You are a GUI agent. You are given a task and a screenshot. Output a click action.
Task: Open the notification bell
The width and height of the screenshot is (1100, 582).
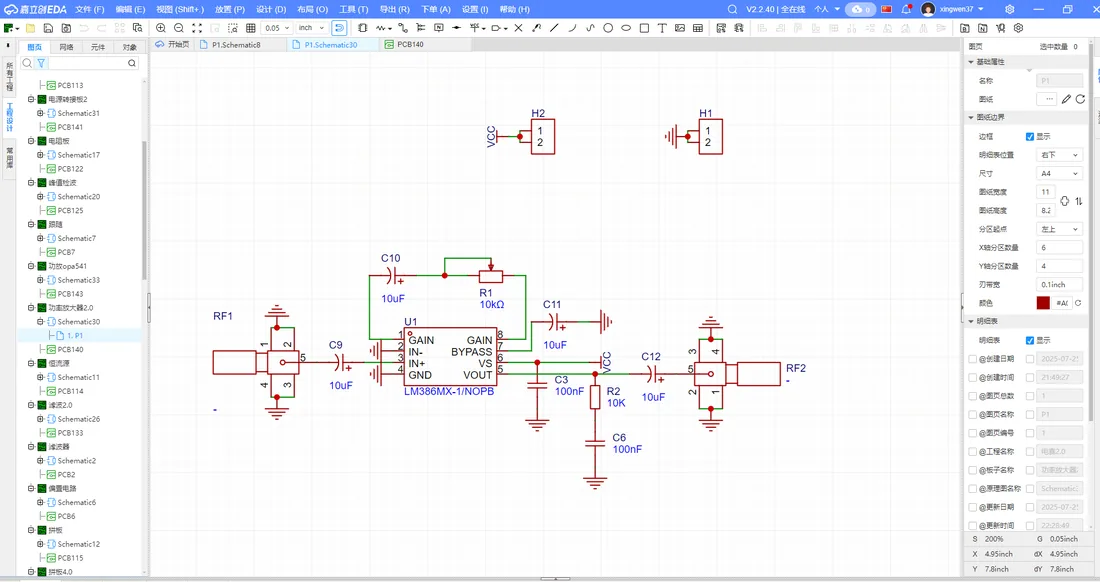[x=906, y=9]
